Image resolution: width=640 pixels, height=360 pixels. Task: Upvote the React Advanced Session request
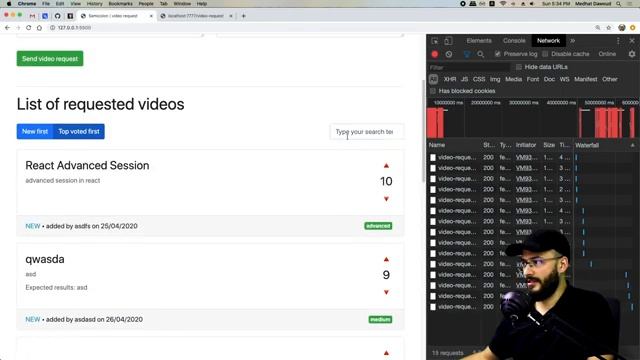386,166
